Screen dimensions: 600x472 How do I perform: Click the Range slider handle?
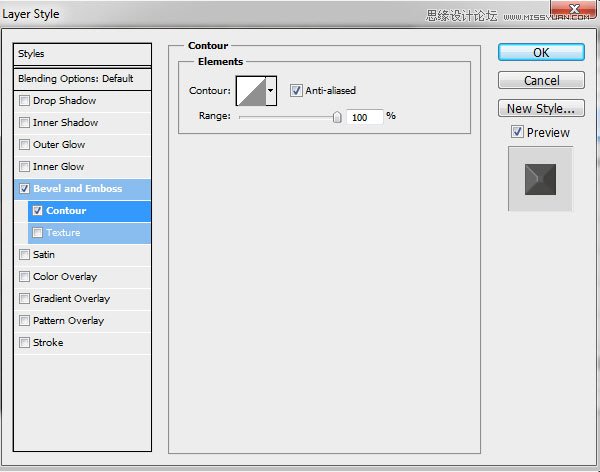coord(337,117)
